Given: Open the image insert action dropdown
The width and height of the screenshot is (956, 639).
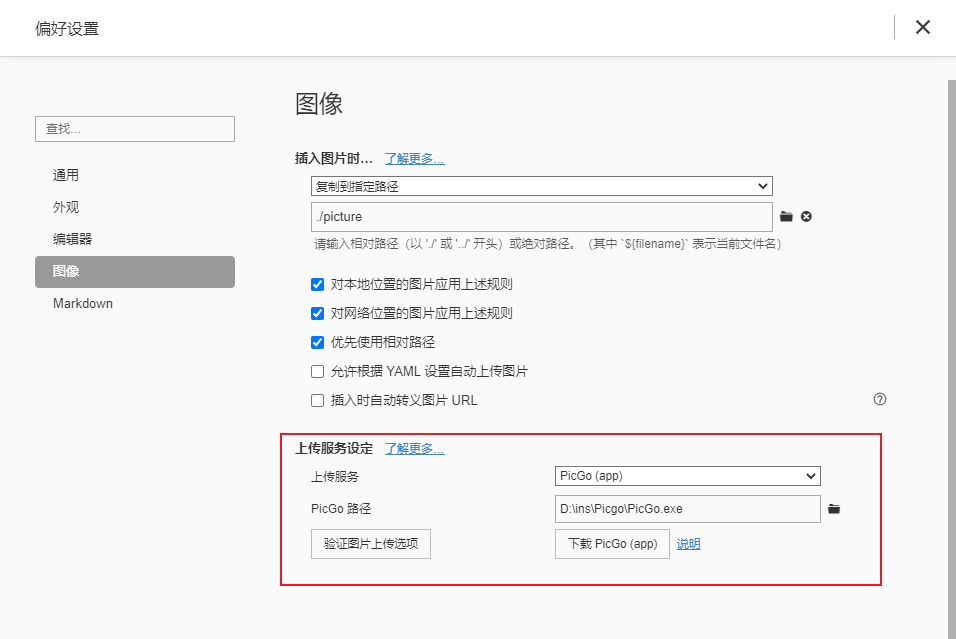Looking at the screenshot, I should pyautogui.click(x=541, y=186).
